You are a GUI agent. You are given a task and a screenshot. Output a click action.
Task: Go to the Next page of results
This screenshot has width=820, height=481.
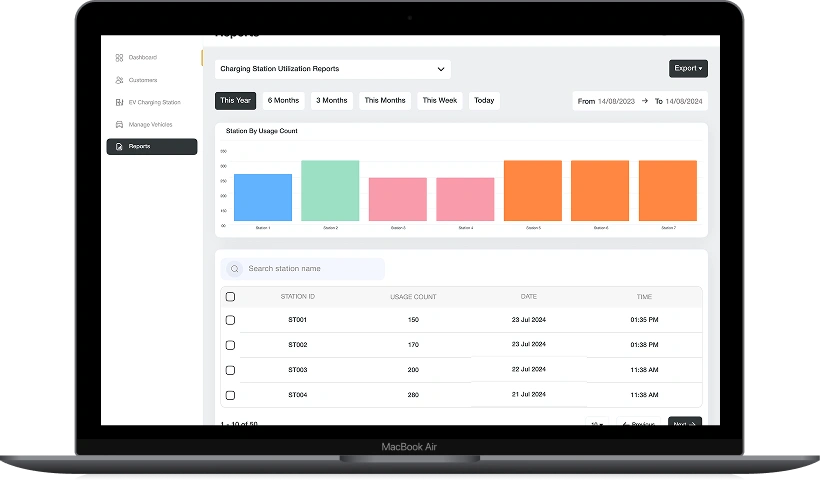point(685,423)
